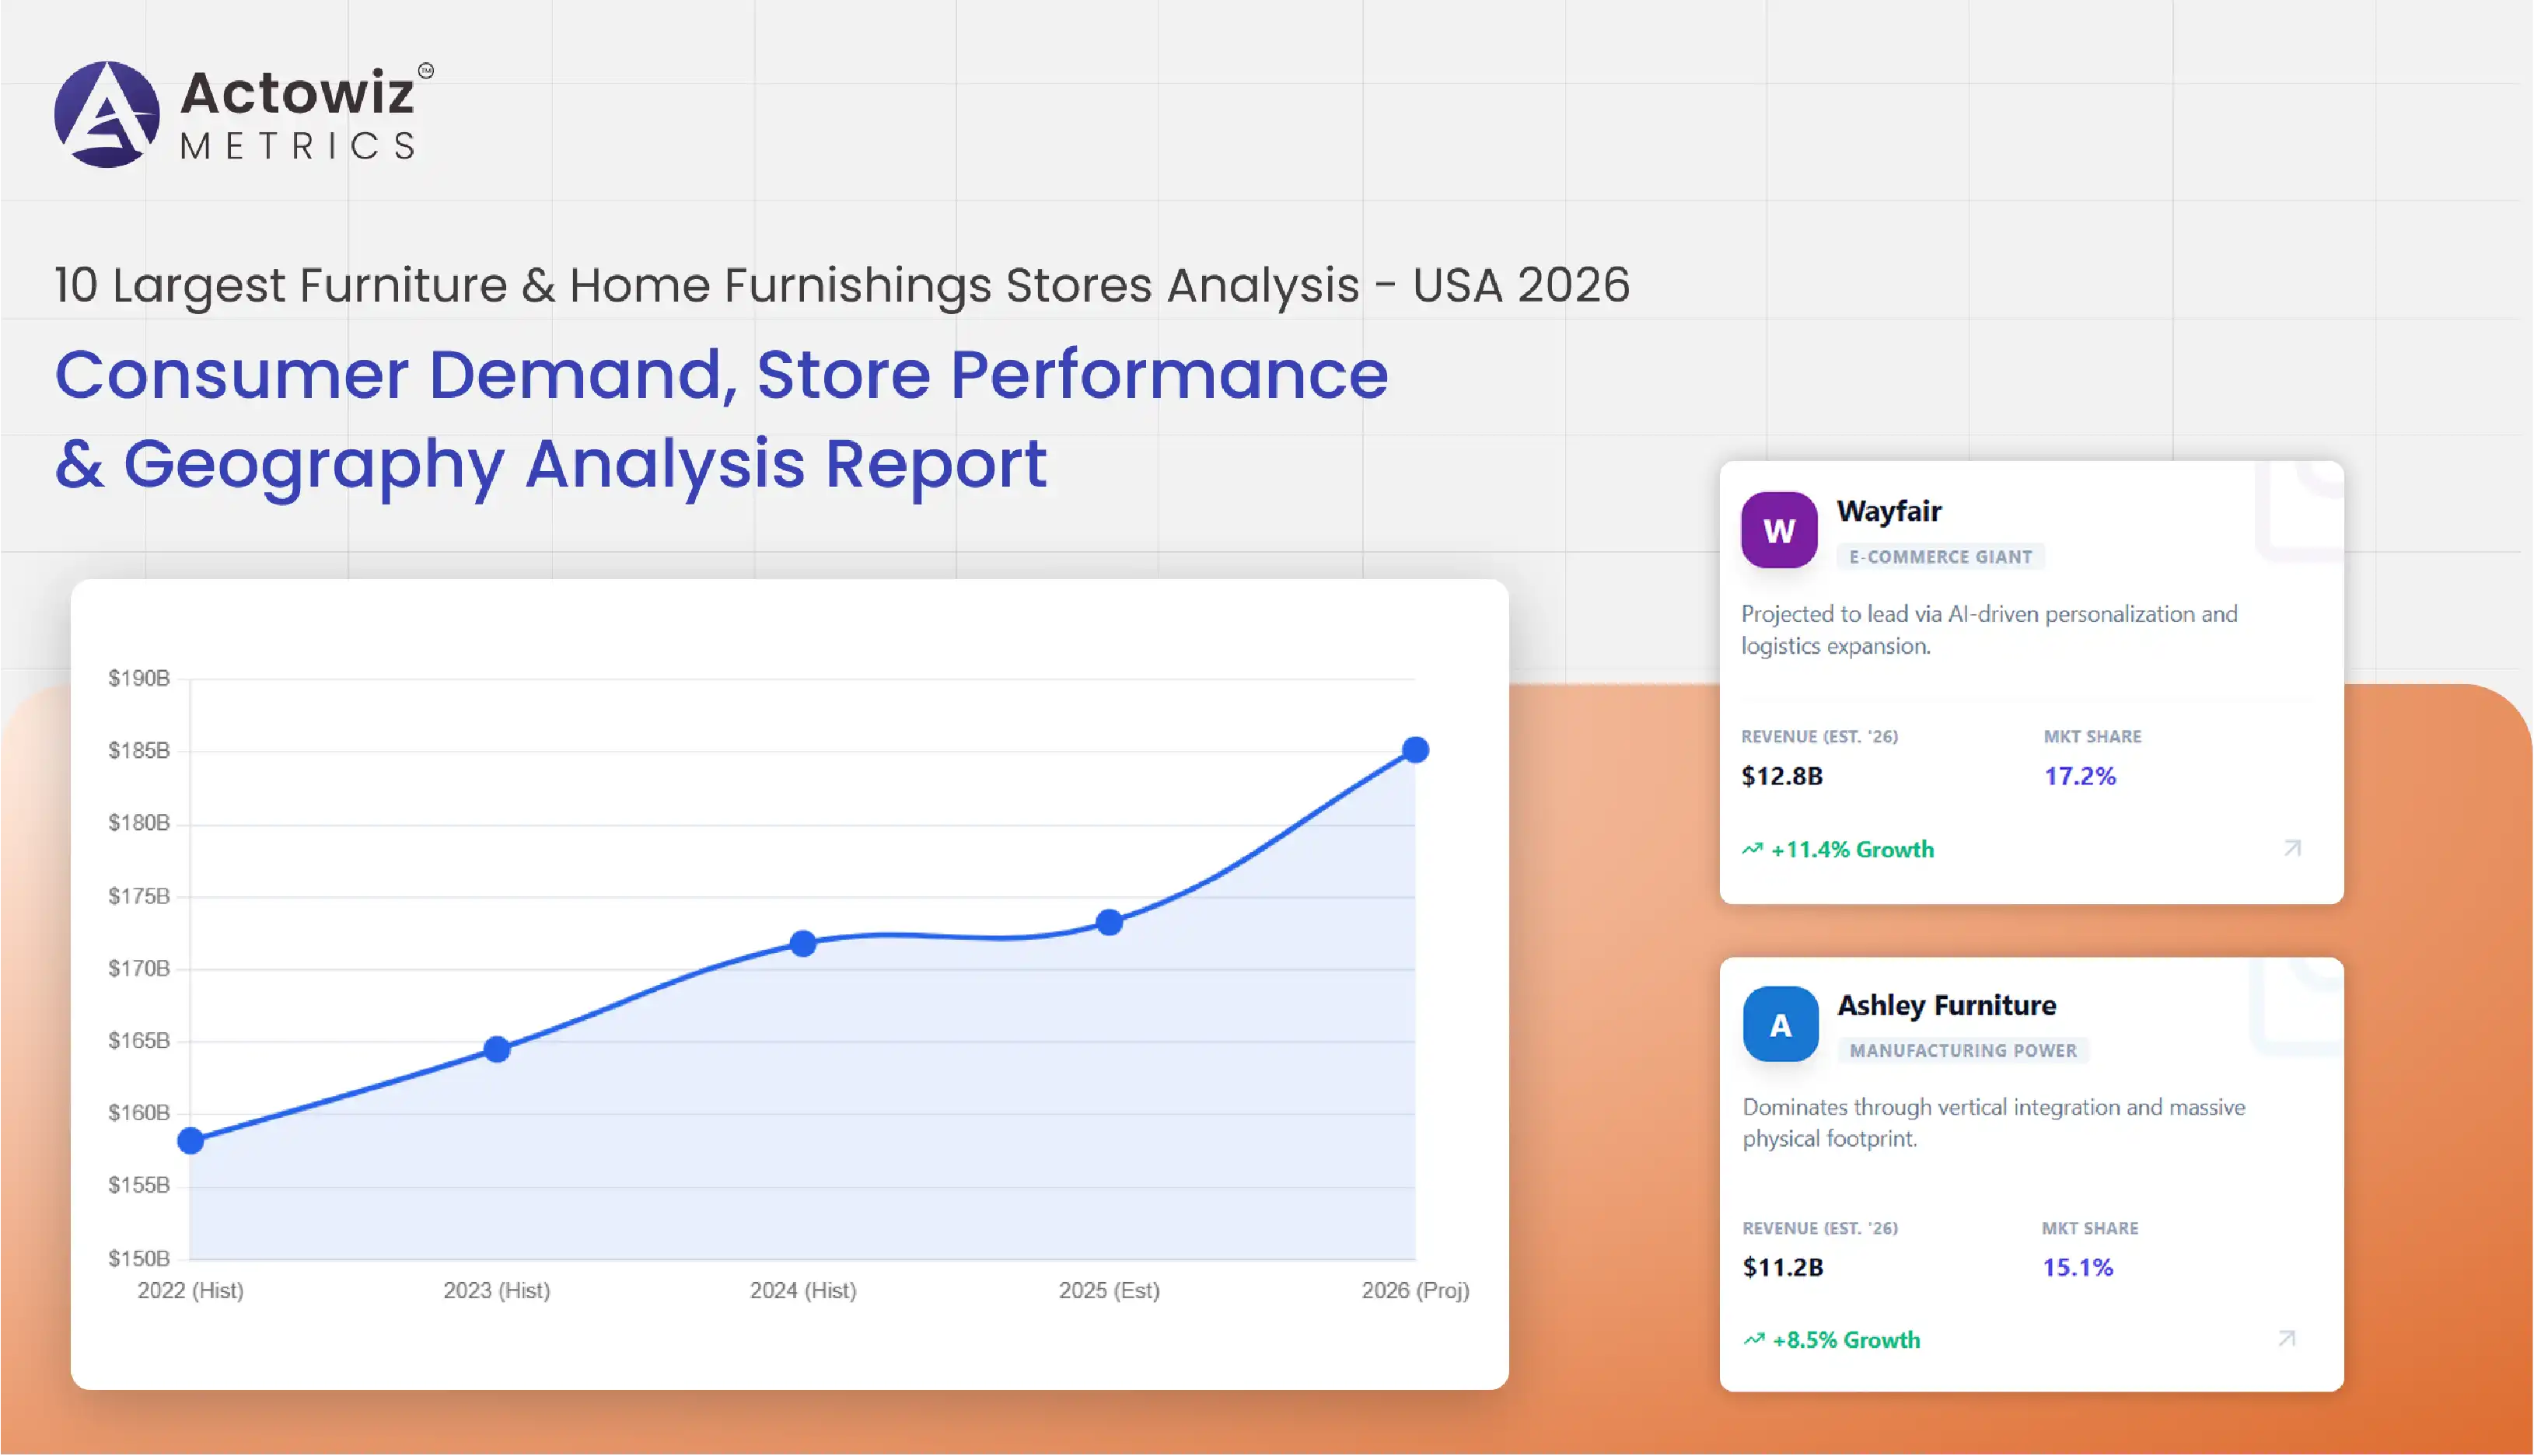Click the '$165B' axis label
Image resolution: width=2534 pixels, height=1456 pixels.
(139, 1040)
